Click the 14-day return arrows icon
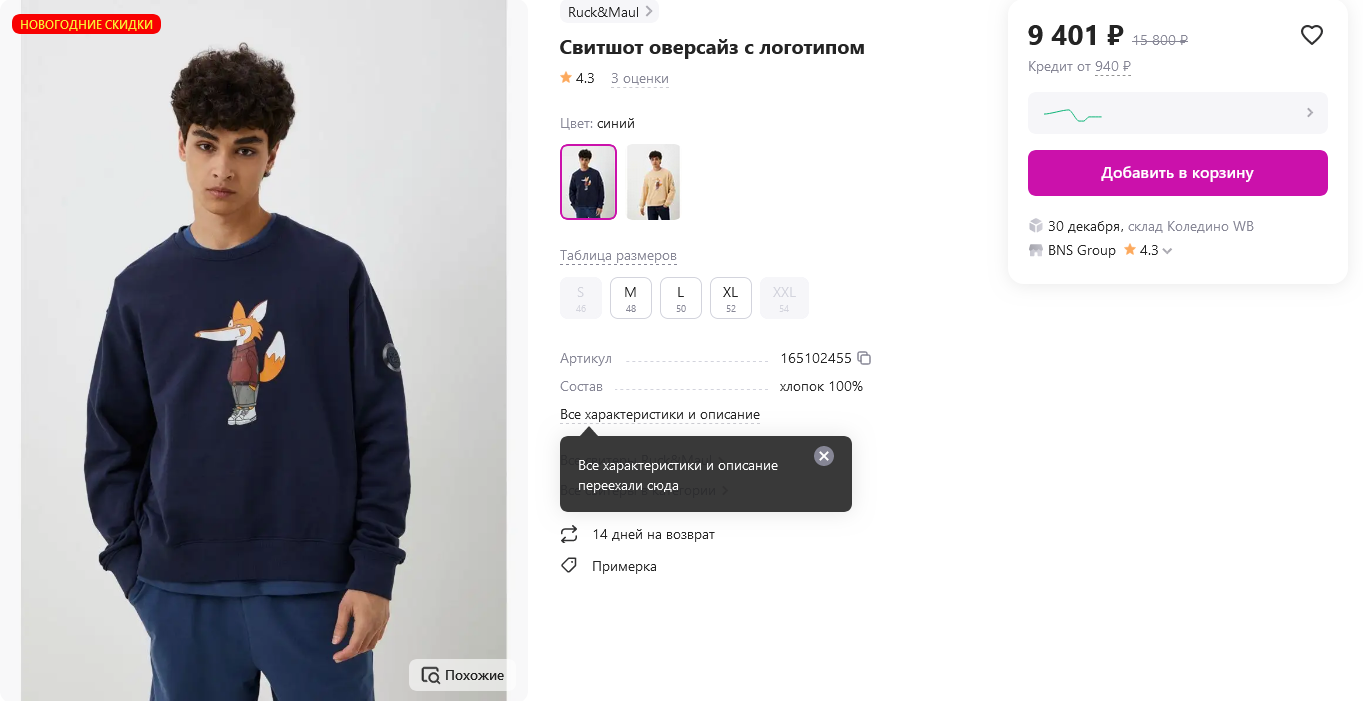 click(x=569, y=534)
